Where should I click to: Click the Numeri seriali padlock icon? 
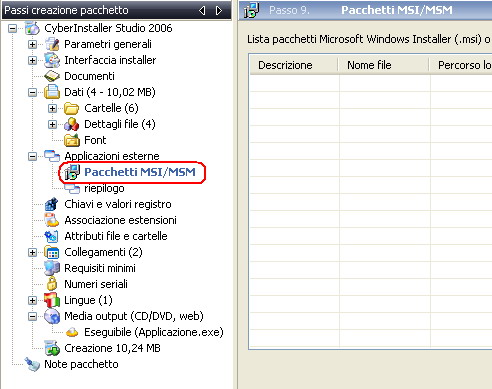point(52,284)
